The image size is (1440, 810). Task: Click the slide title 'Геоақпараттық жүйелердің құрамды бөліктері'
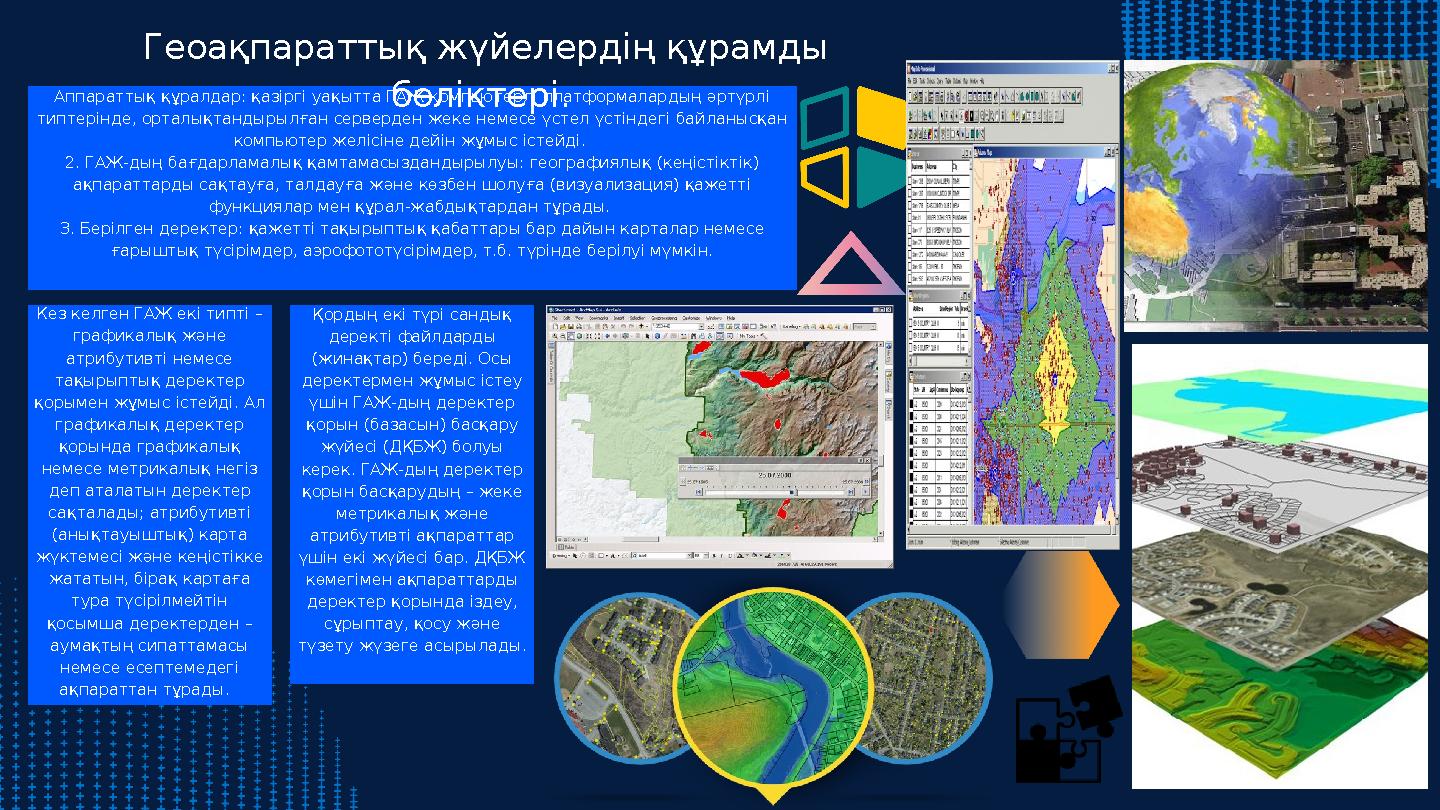click(485, 70)
